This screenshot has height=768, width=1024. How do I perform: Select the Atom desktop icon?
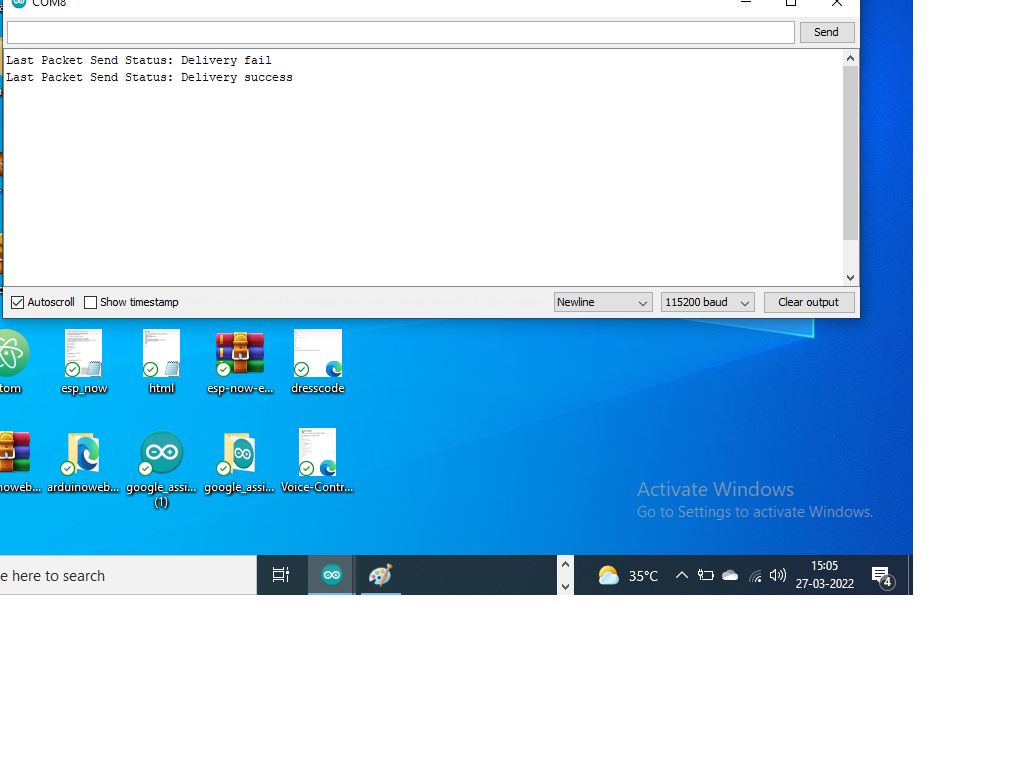click(12, 362)
